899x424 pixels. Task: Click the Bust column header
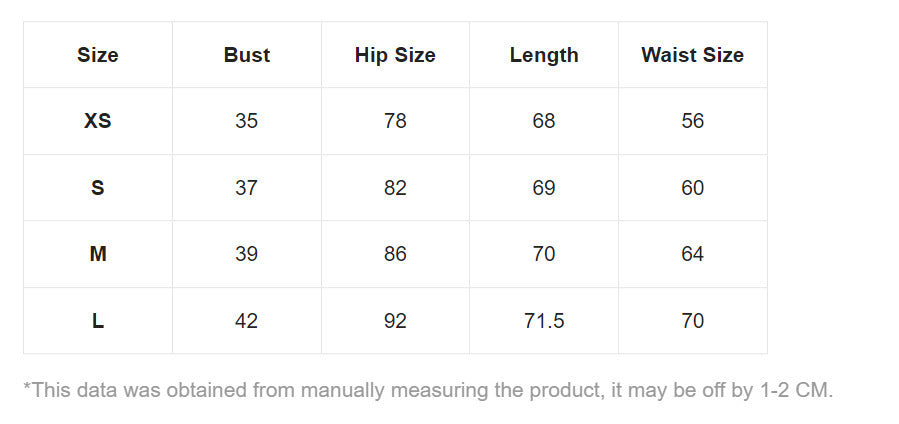247,55
